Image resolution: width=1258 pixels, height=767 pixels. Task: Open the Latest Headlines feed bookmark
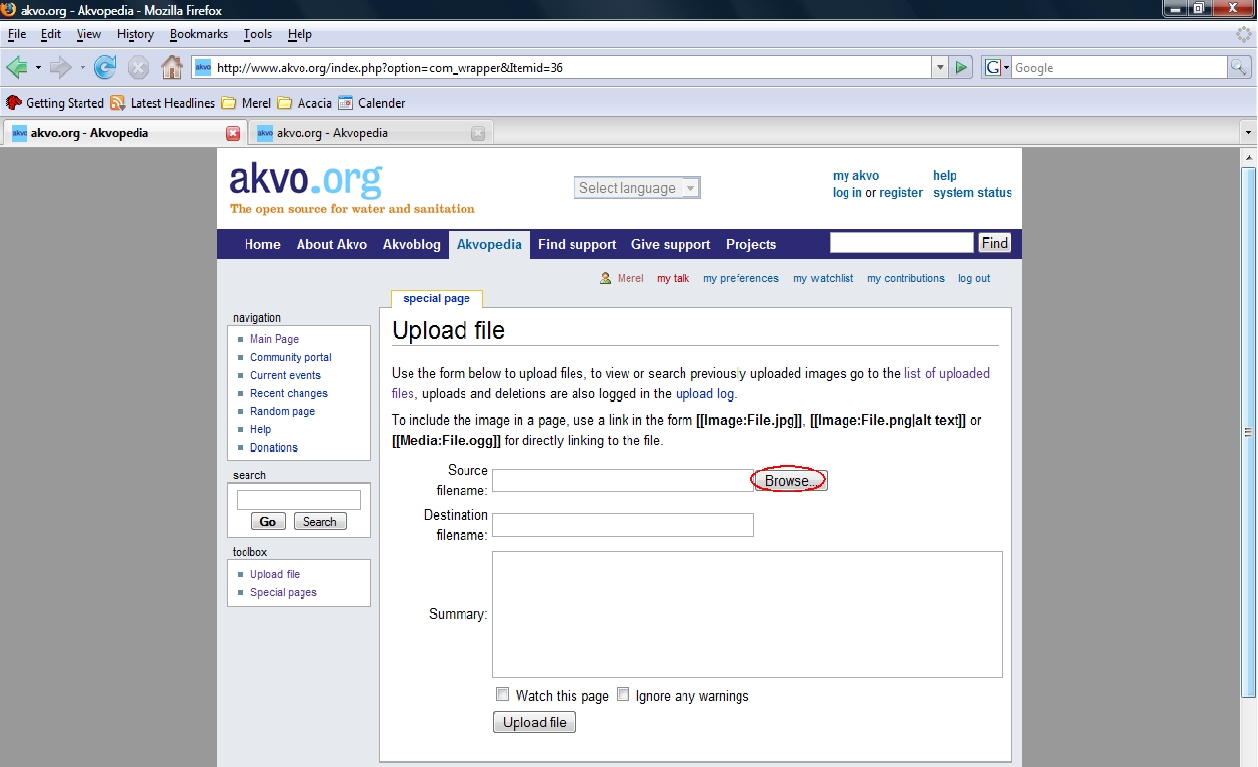click(x=162, y=103)
